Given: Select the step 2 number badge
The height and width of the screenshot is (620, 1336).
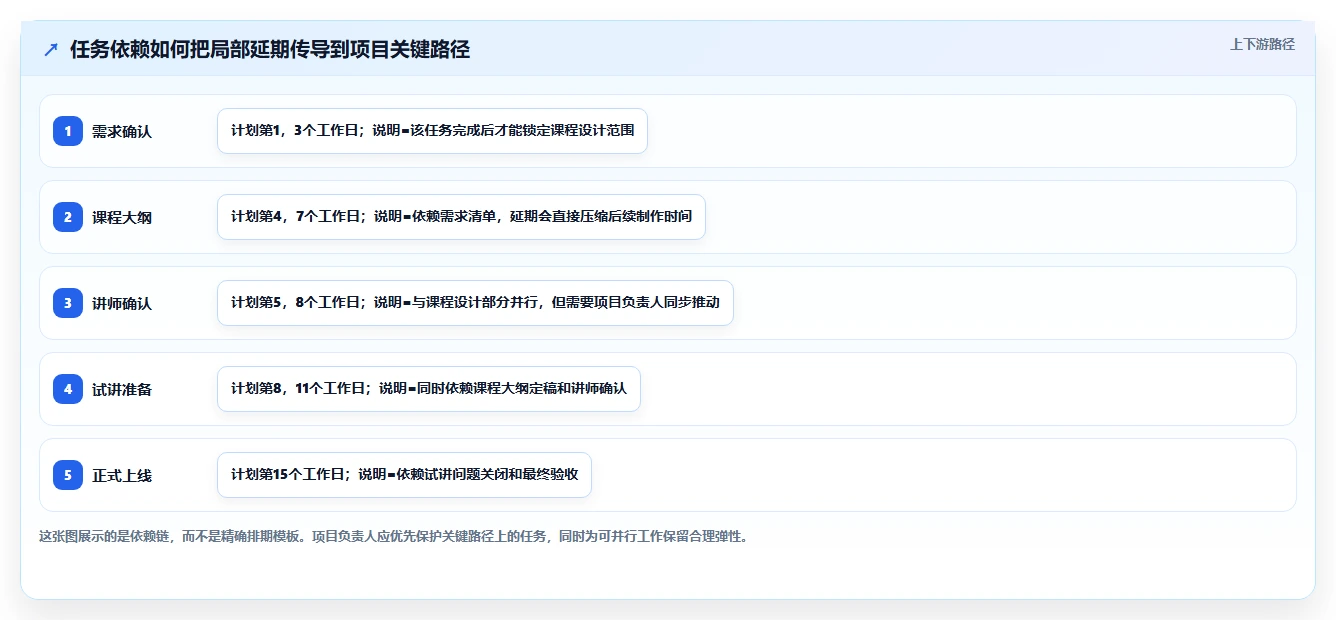Looking at the screenshot, I should click(x=68, y=217).
